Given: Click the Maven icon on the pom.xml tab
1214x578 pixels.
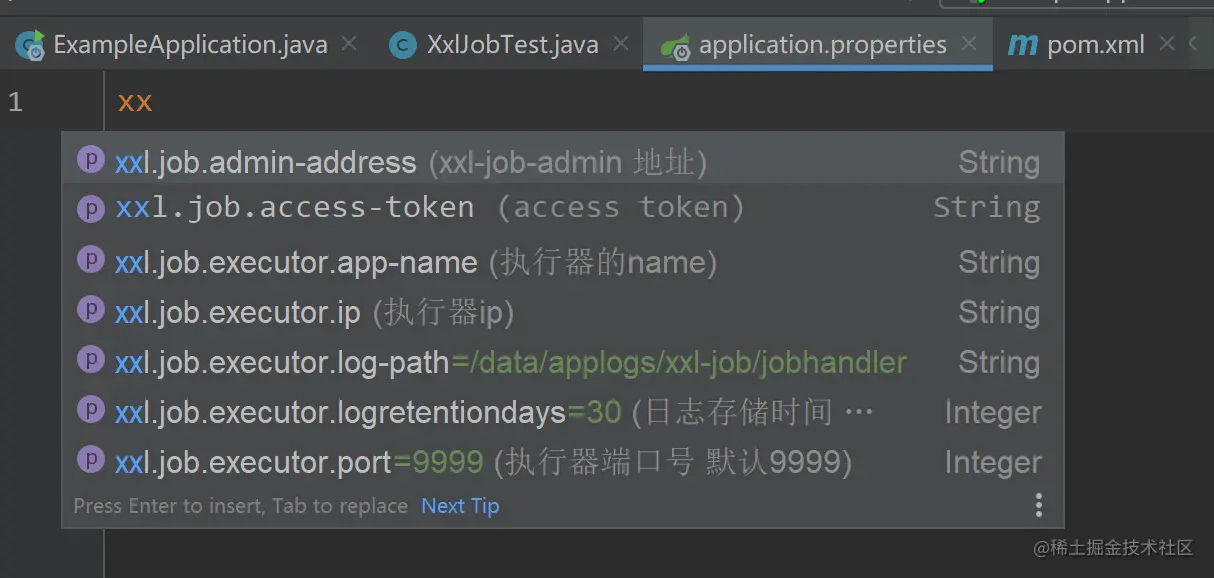Looking at the screenshot, I should coord(1022,43).
